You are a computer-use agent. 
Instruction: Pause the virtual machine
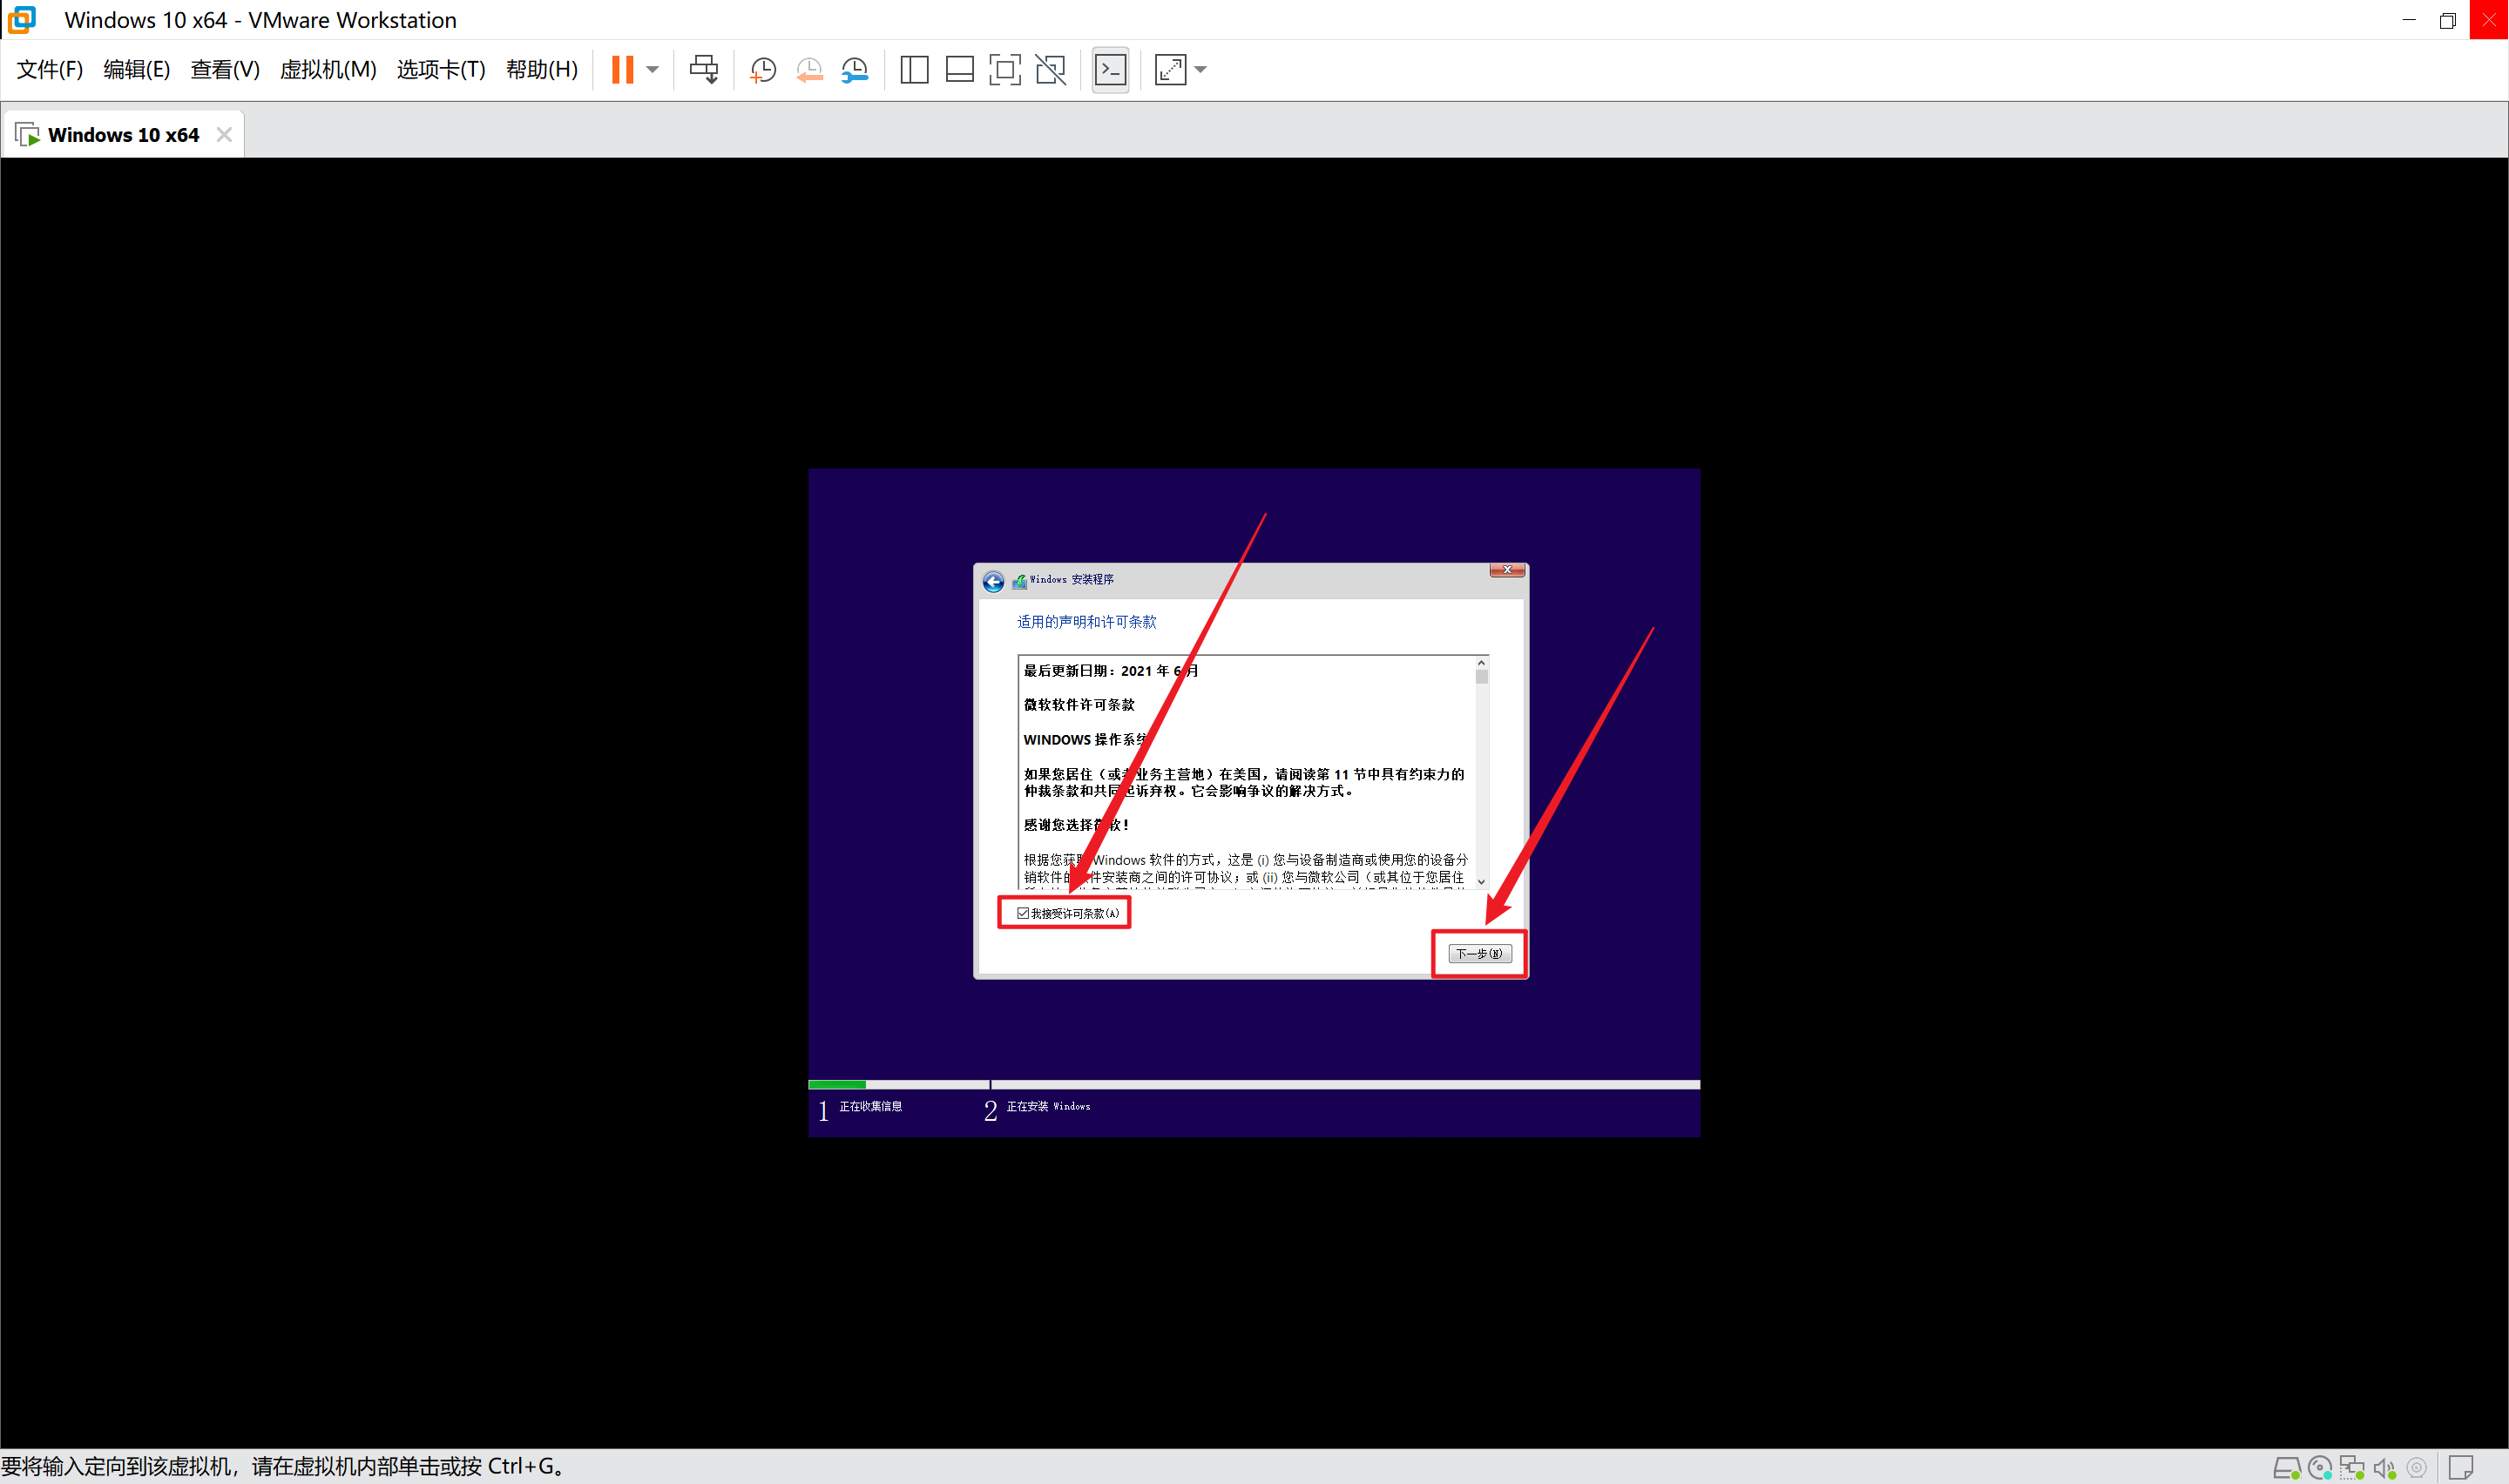(622, 70)
